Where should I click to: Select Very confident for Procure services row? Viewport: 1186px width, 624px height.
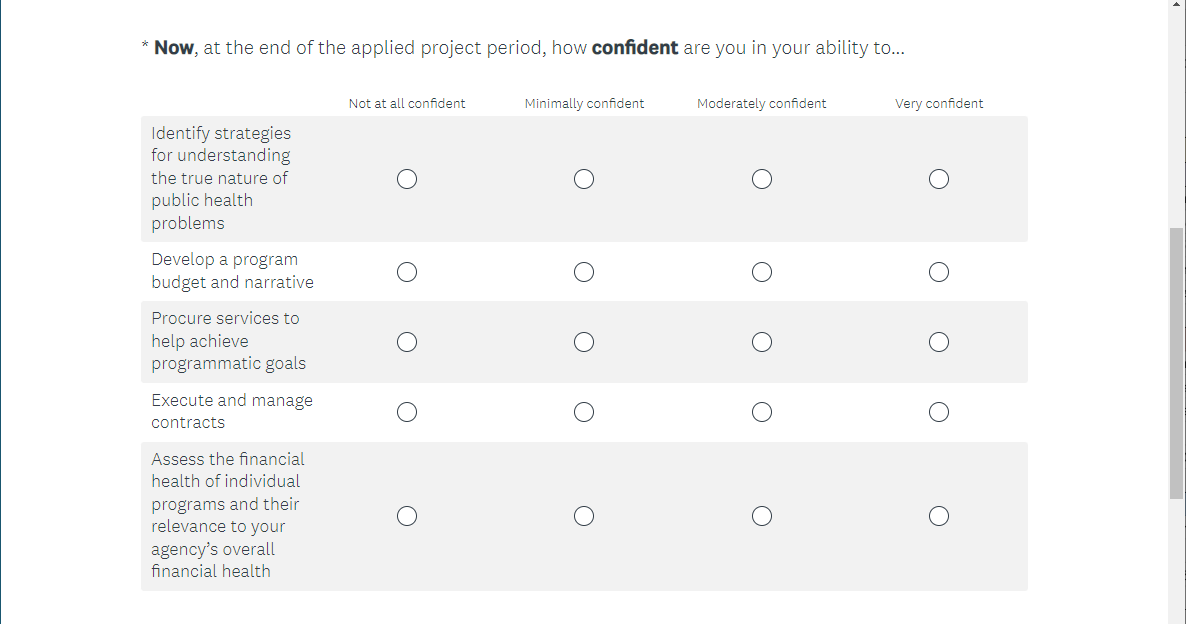pyautogui.click(x=938, y=342)
